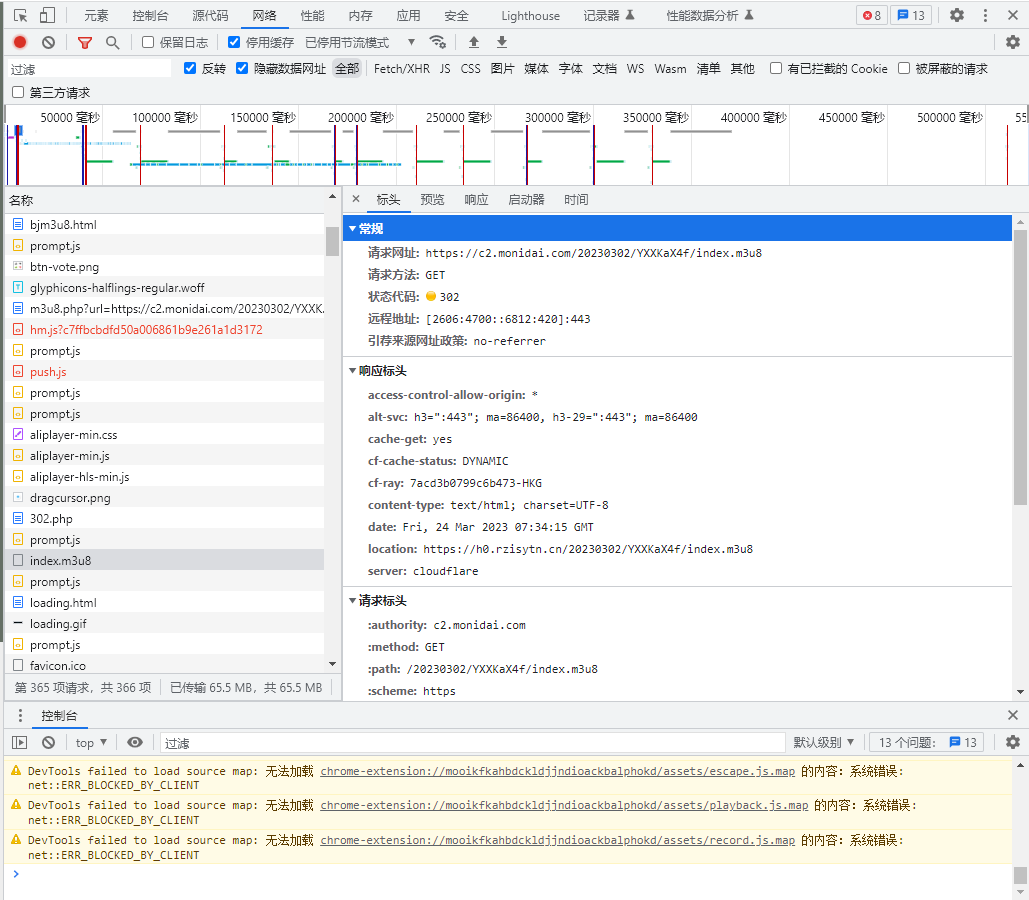Uncheck the 隐藏数据网址 checkbox
The height and width of the screenshot is (900, 1029).
242,68
